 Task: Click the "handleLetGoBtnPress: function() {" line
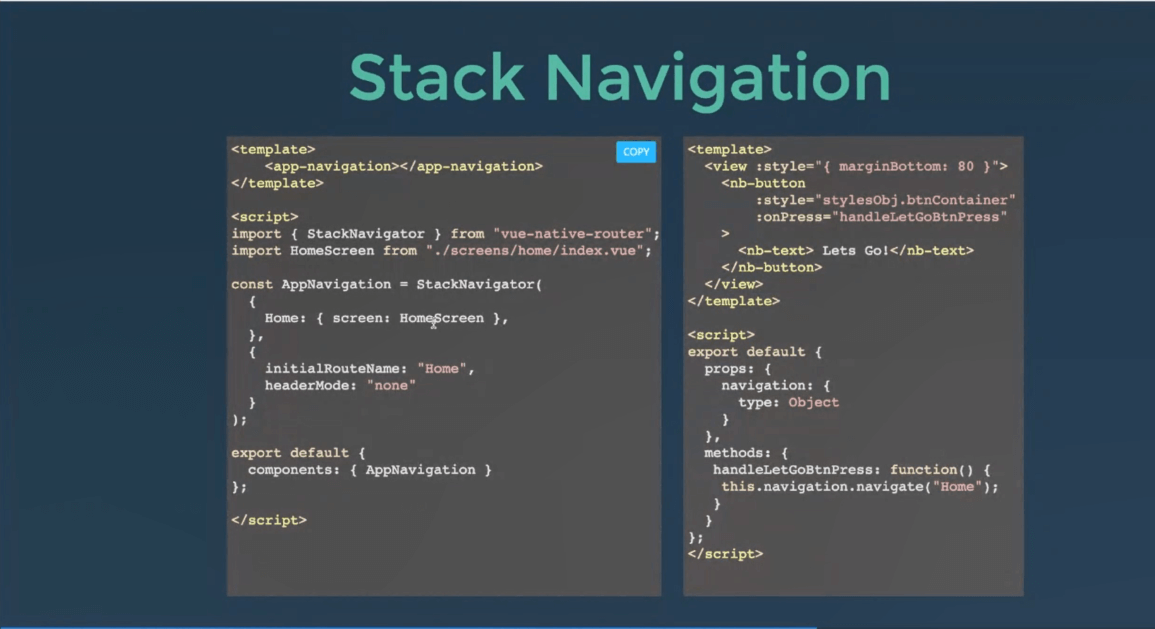[852, 470]
